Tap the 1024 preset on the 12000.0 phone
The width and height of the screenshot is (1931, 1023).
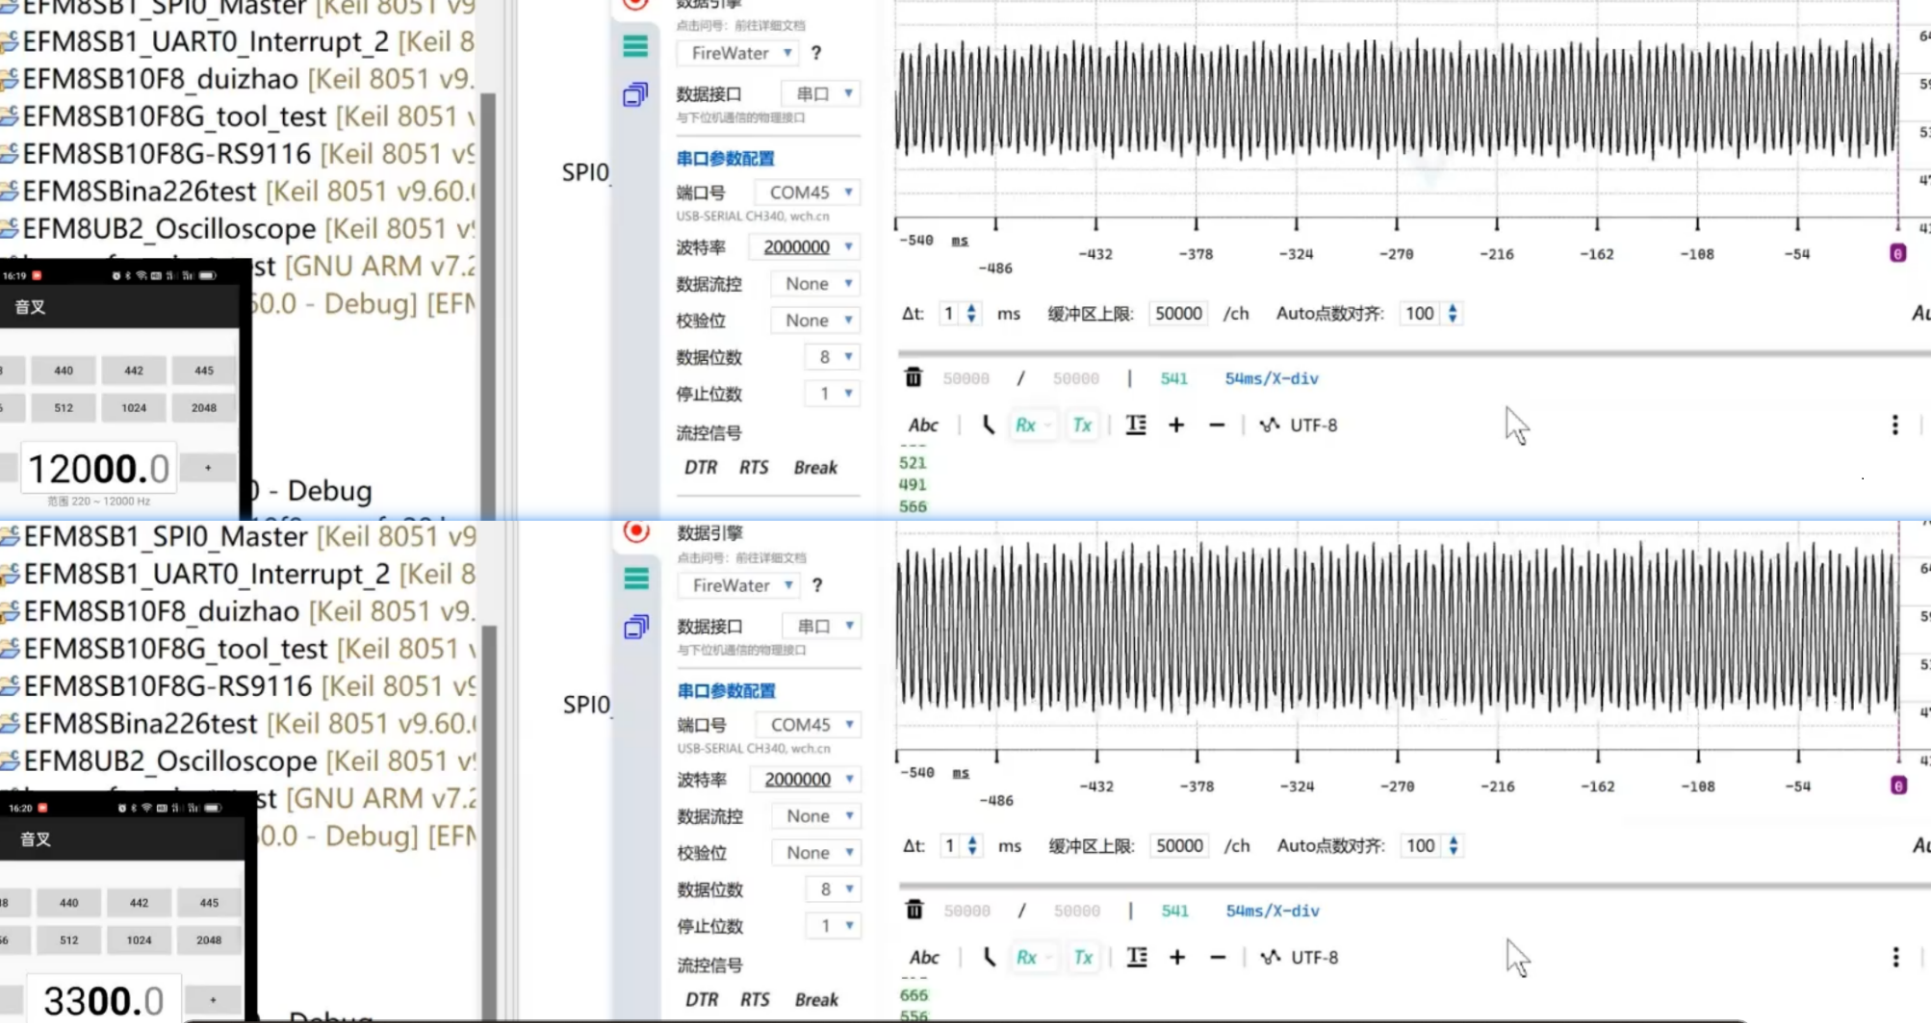point(134,408)
